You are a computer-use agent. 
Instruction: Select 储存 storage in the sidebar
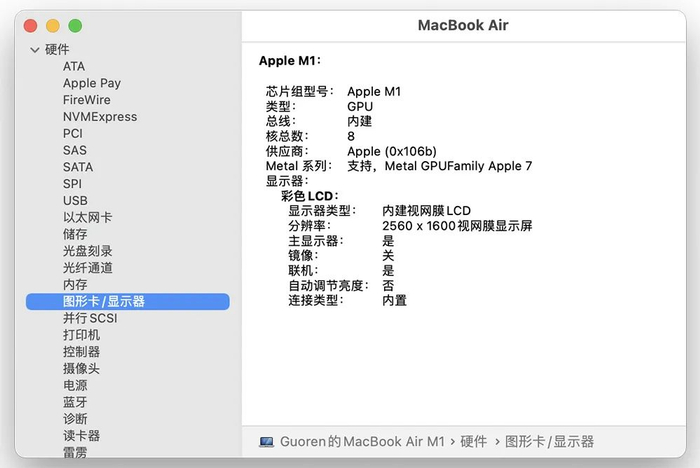click(x=75, y=234)
